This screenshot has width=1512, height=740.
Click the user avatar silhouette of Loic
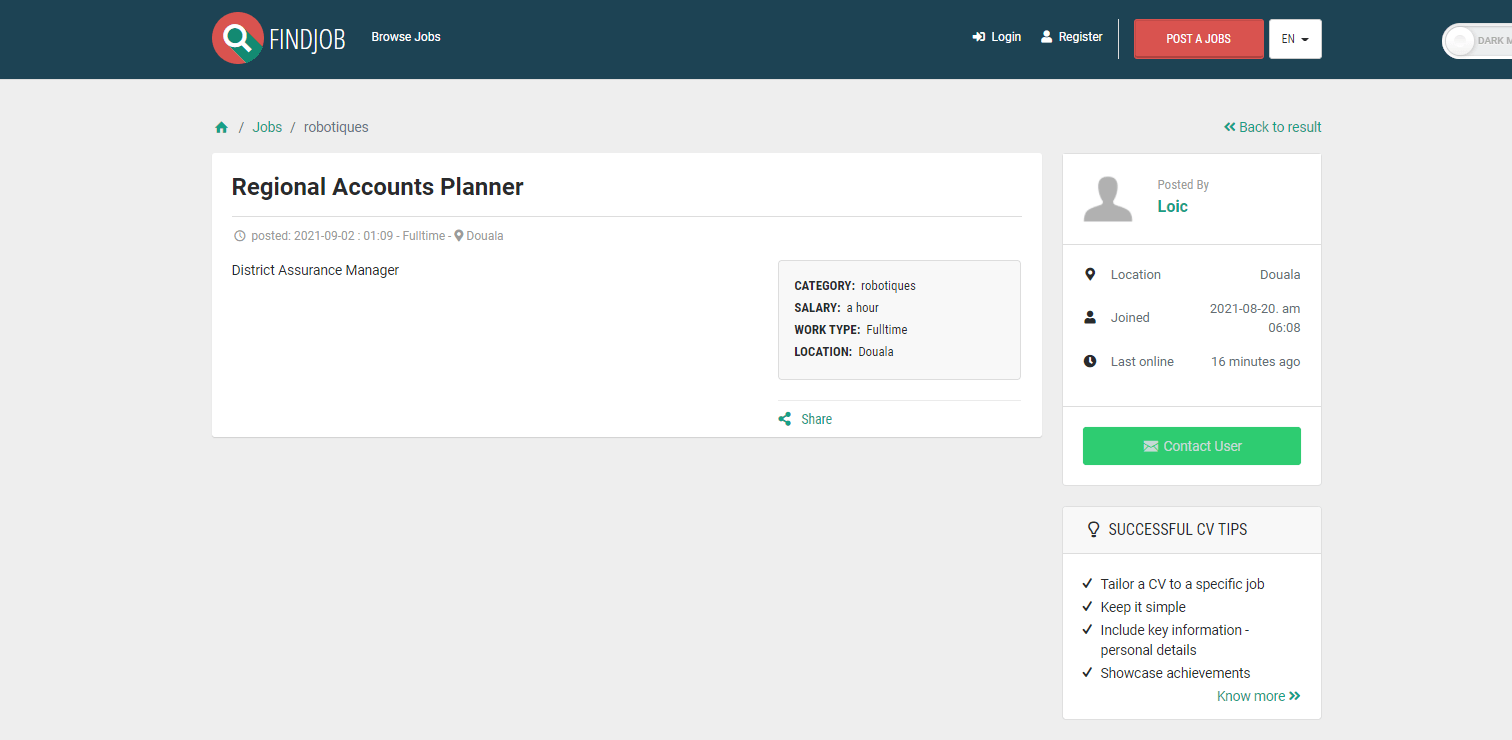tap(1108, 199)
